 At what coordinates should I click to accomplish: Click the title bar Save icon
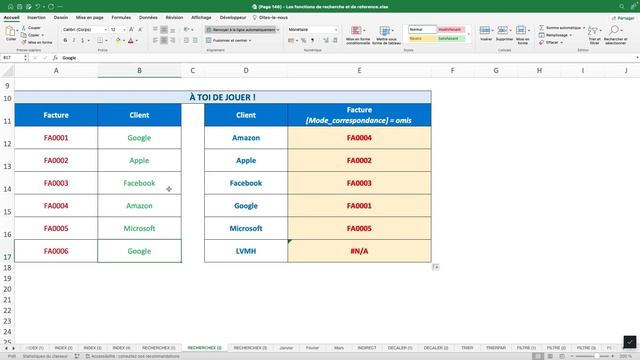pyautogui.click(x=20, y=7)
